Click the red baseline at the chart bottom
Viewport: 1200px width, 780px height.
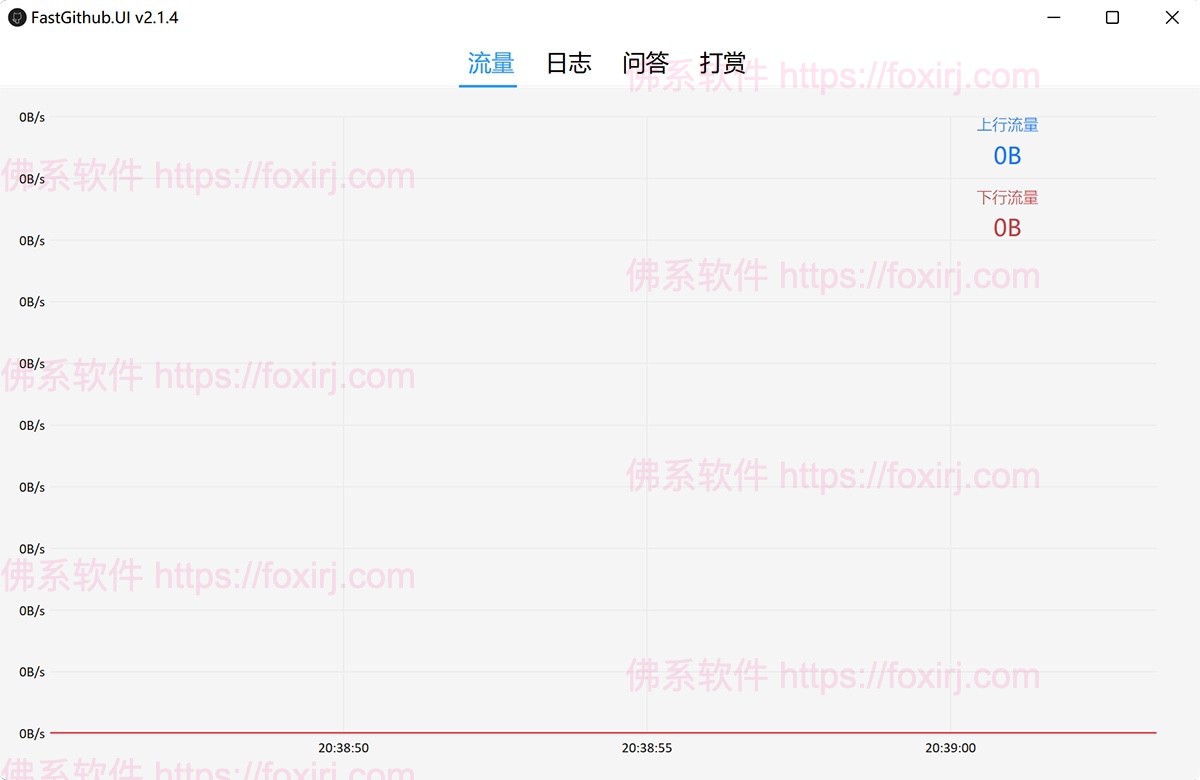pyautogui.click(x=600, y=732)
